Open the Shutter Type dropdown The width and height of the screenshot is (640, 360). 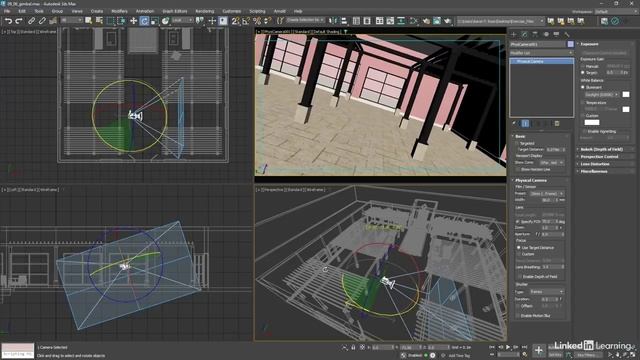point(547,292)
